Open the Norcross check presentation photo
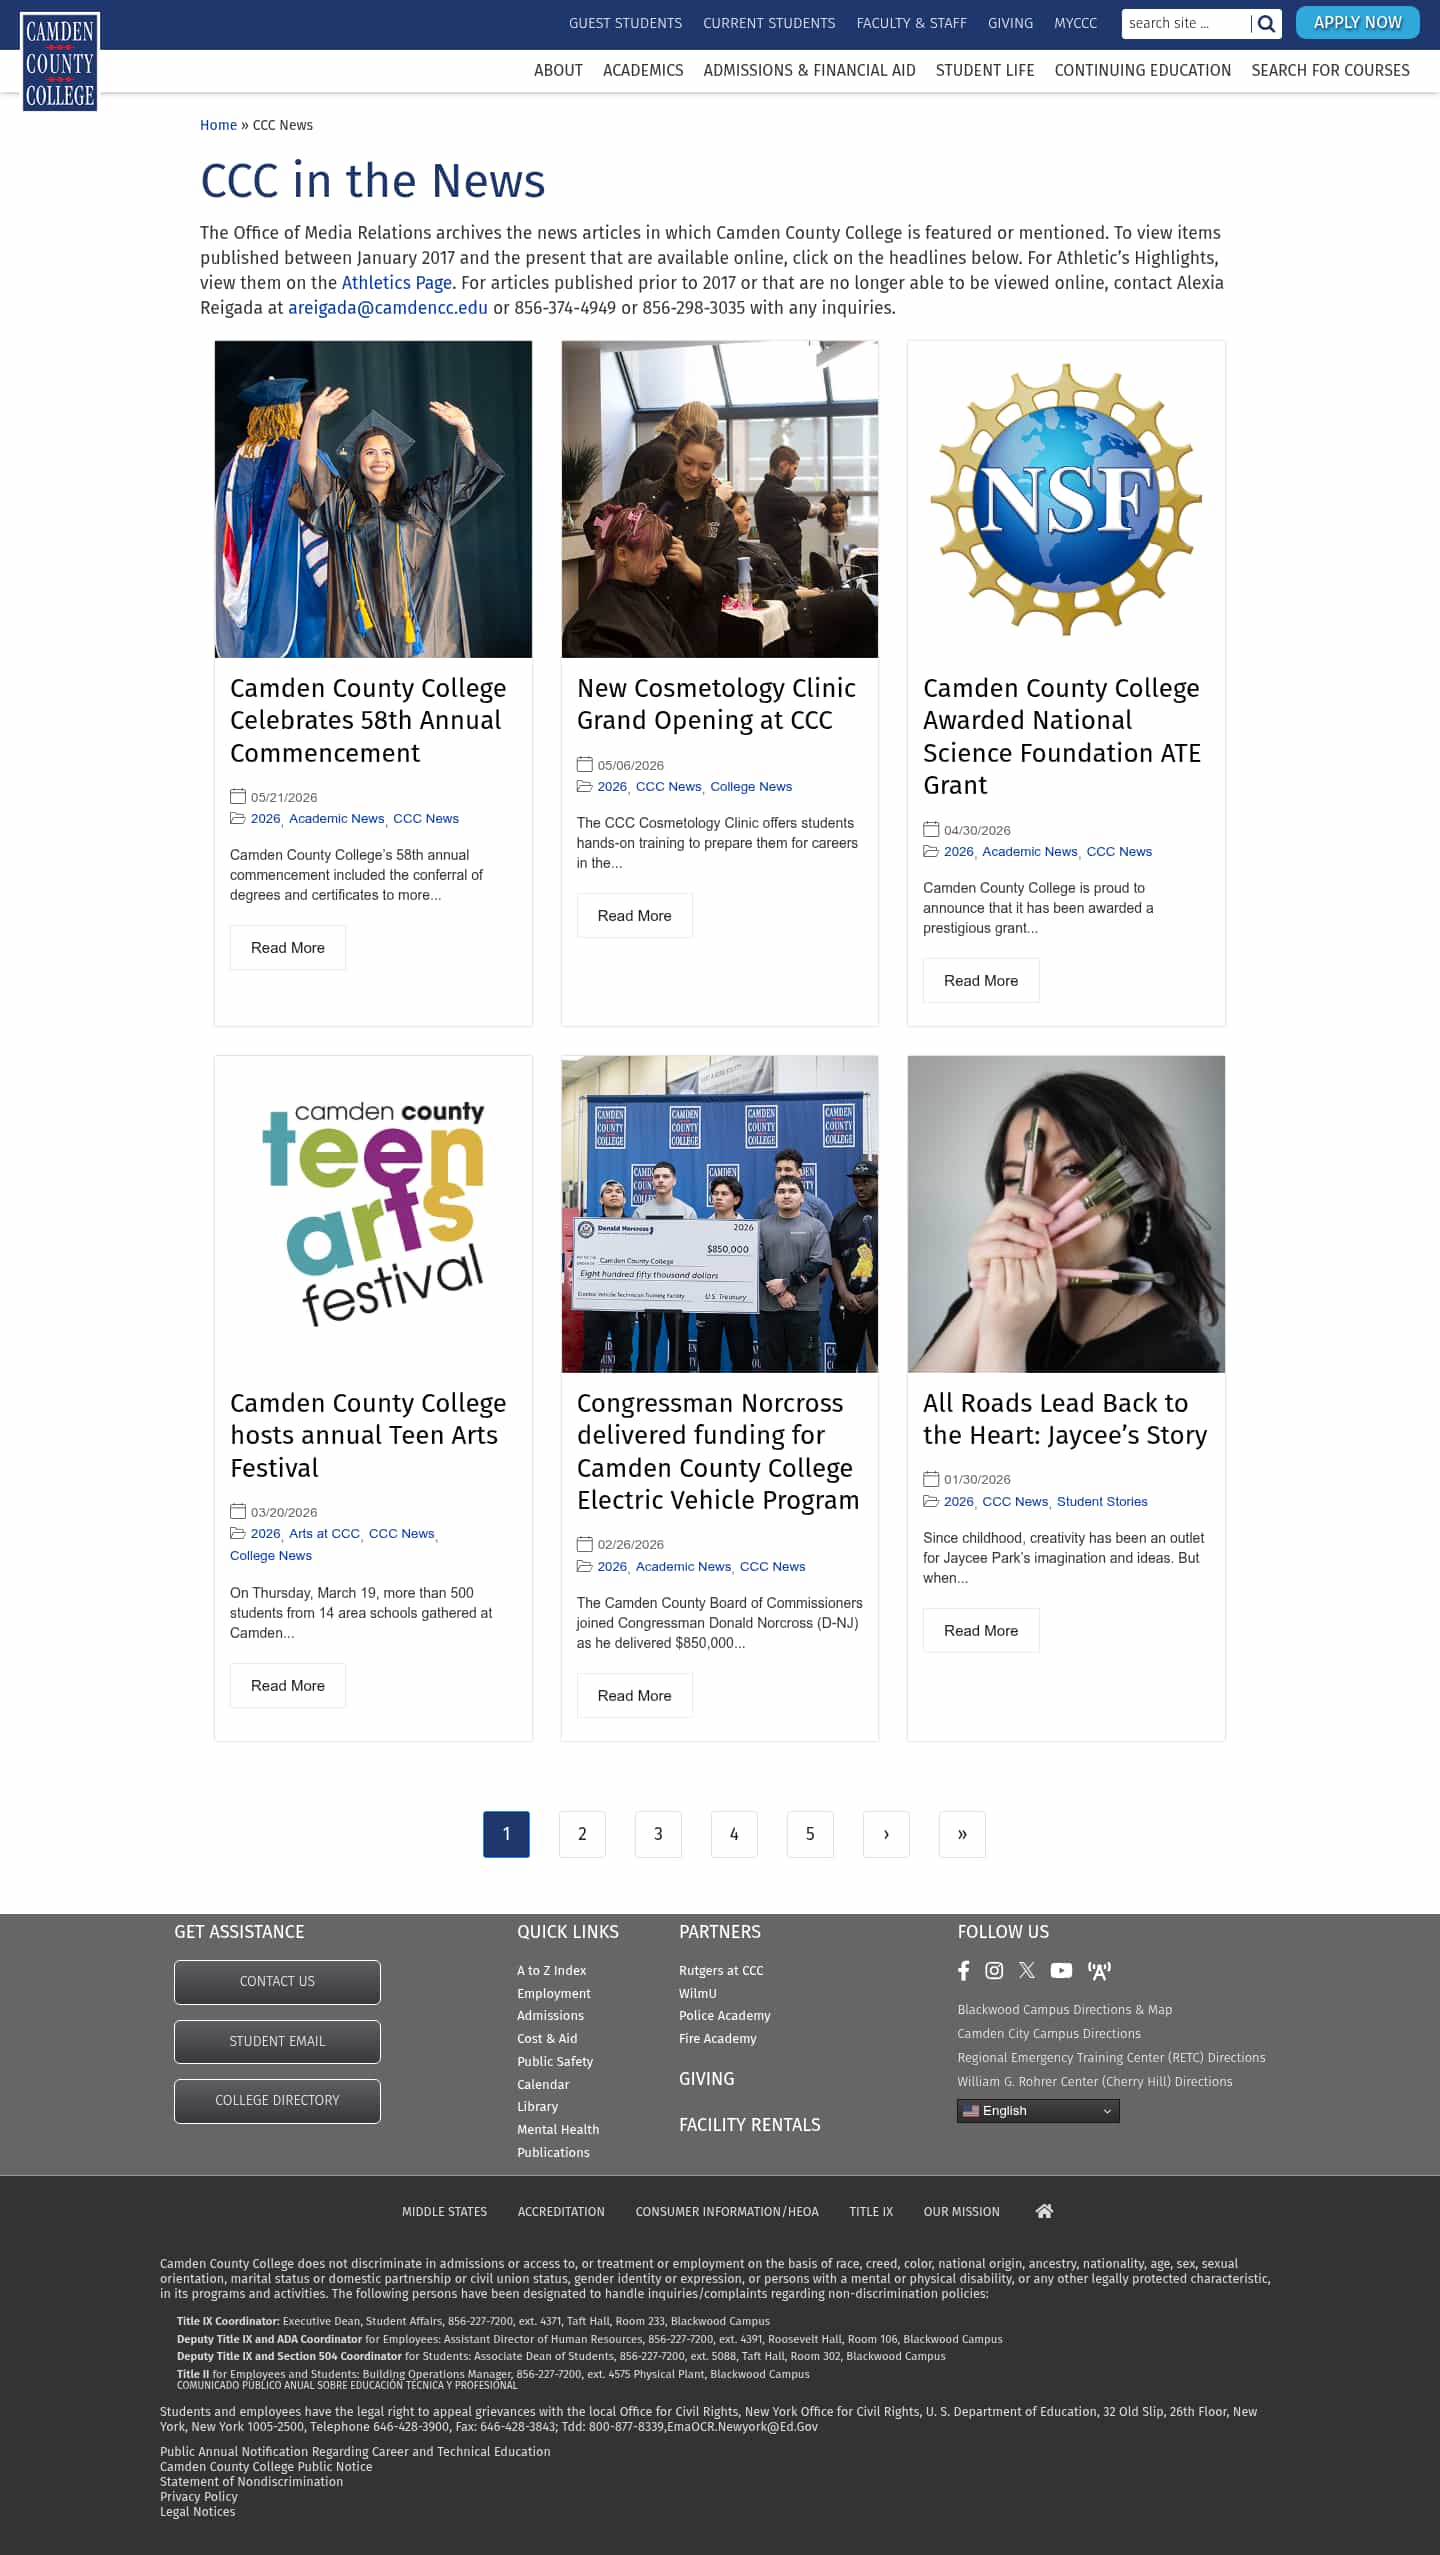This screenshot has width=1440, height=2555. point(720,1214)
